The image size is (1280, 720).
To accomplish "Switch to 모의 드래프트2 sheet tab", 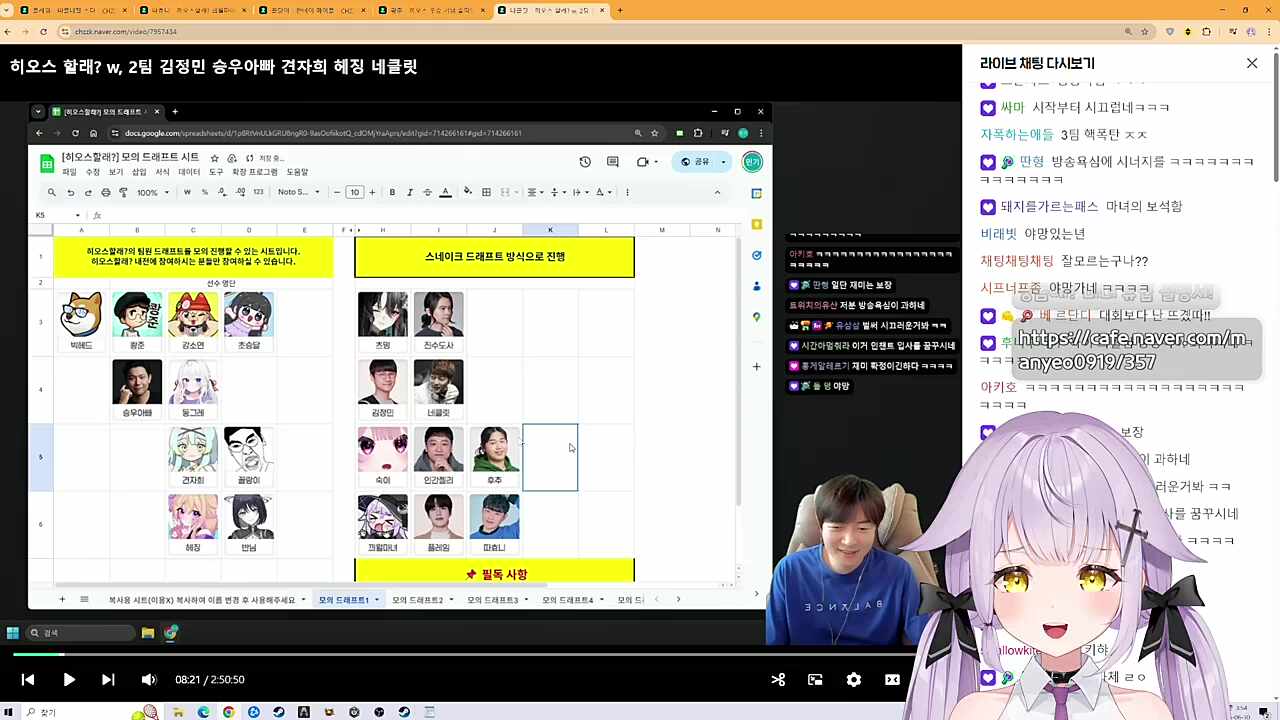I will click(417, 600).
